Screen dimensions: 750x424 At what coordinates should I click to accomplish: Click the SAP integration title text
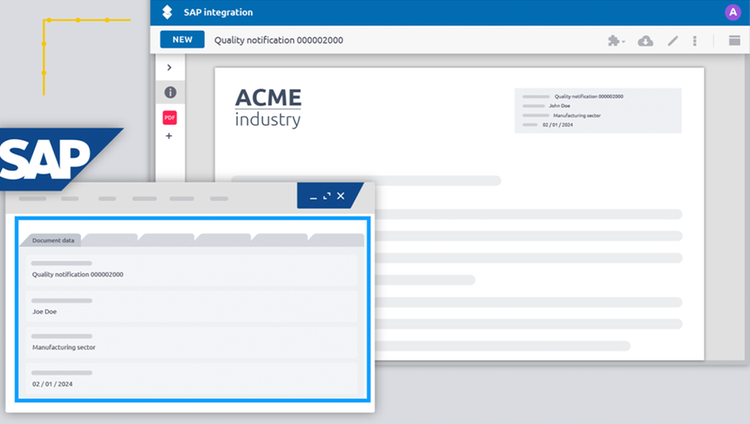[x=218, y=12]
